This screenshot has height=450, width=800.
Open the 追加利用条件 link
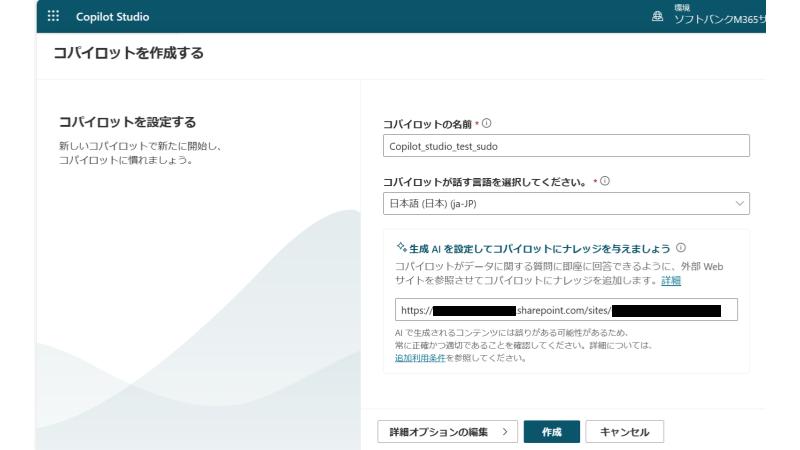pyautogui.click(x=420, y=358)
